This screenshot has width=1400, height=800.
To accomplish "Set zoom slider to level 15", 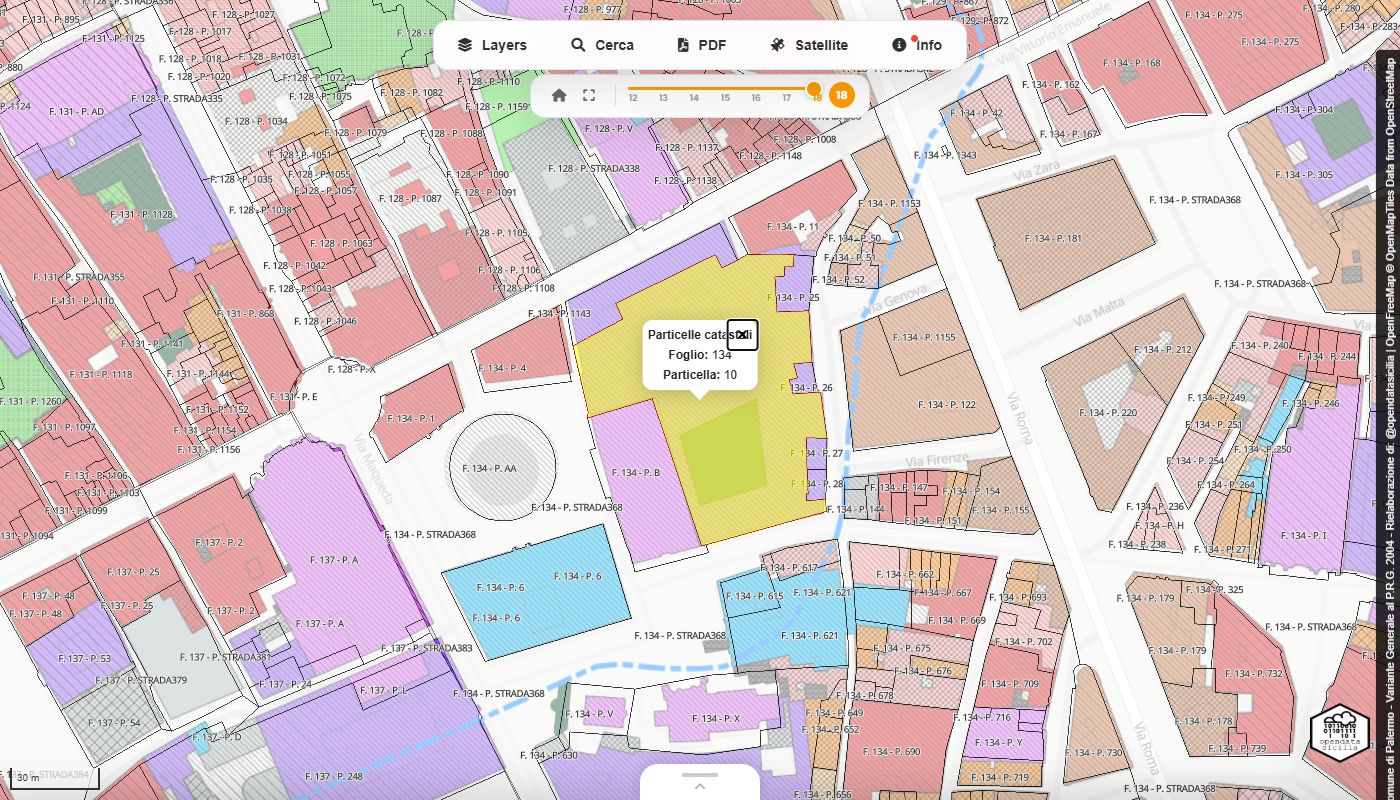I will (725, 98).
